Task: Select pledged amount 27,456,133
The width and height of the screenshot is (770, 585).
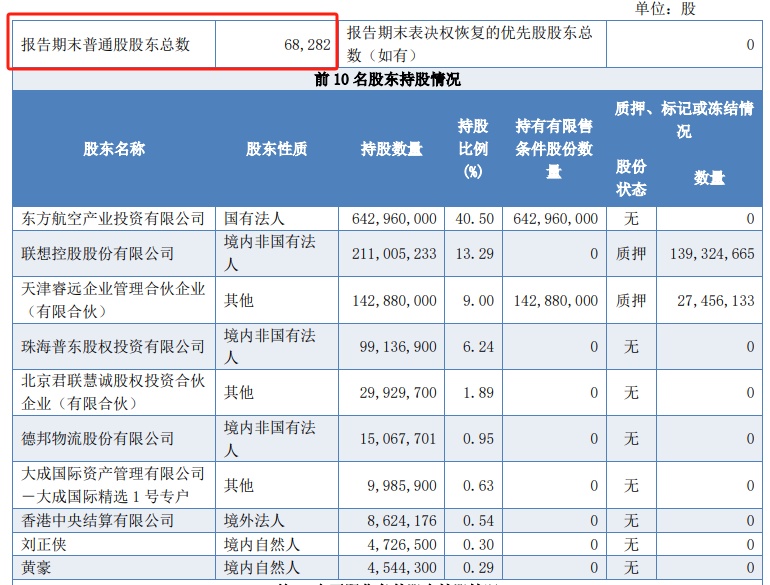Action: [x=715, y=300]
